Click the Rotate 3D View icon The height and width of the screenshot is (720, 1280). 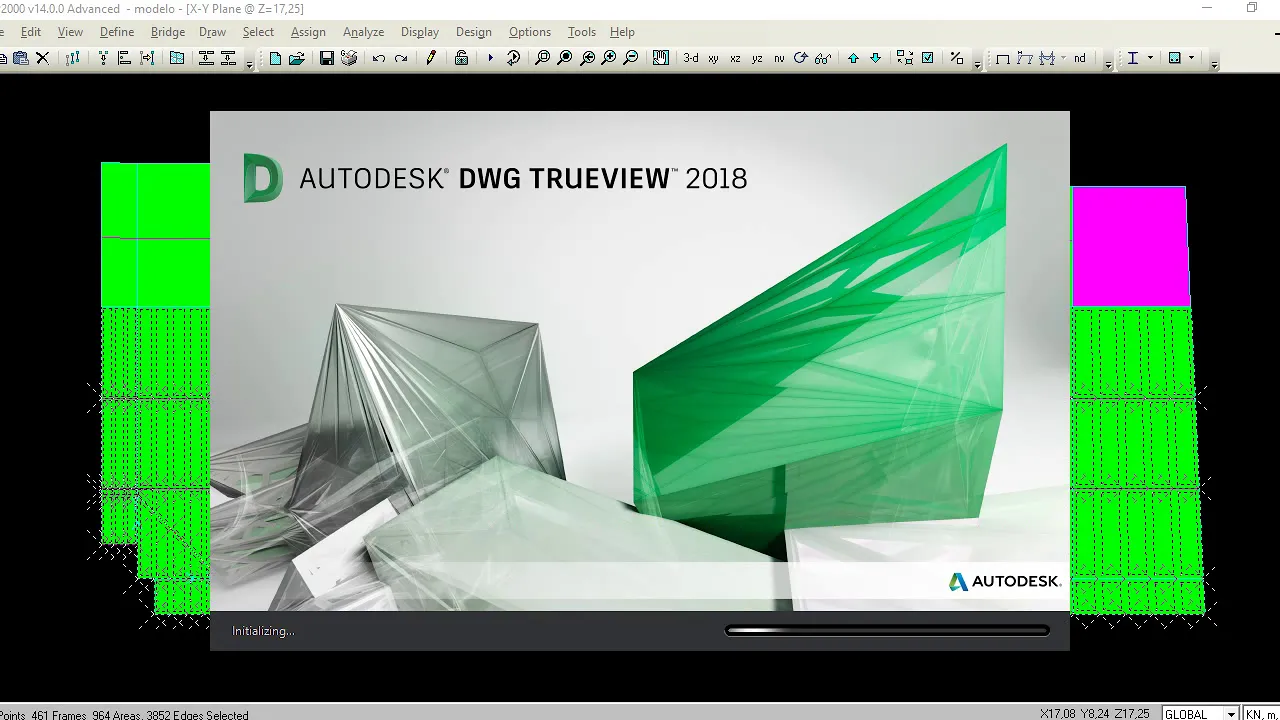[800, 58]
